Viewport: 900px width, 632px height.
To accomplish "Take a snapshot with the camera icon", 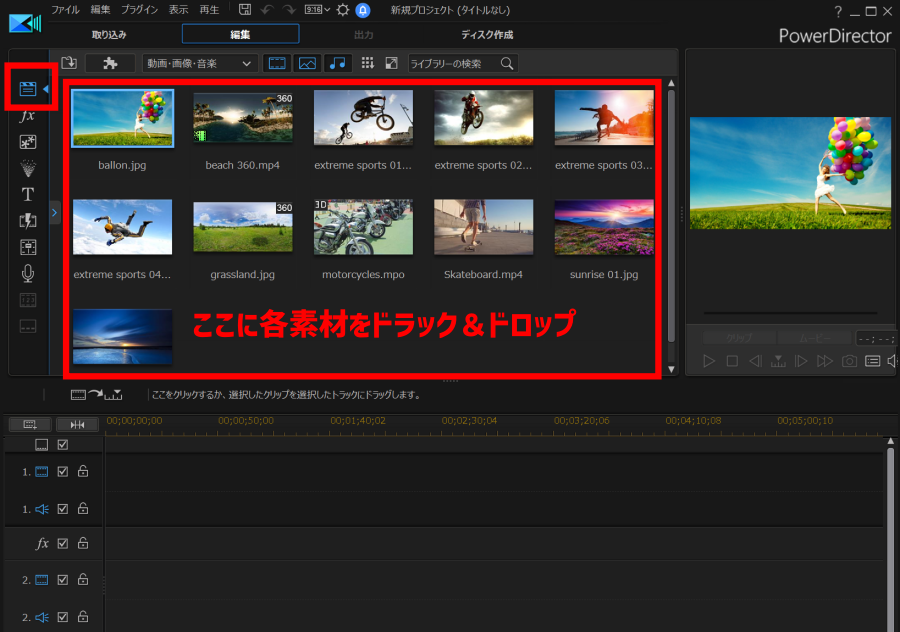I will (849, 361).
